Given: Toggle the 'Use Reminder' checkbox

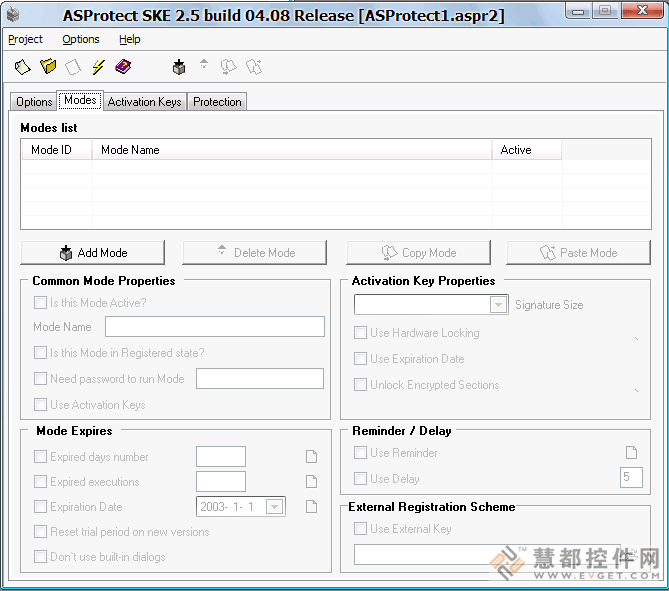Looking at the screenshot, I should tap(361, 452).
